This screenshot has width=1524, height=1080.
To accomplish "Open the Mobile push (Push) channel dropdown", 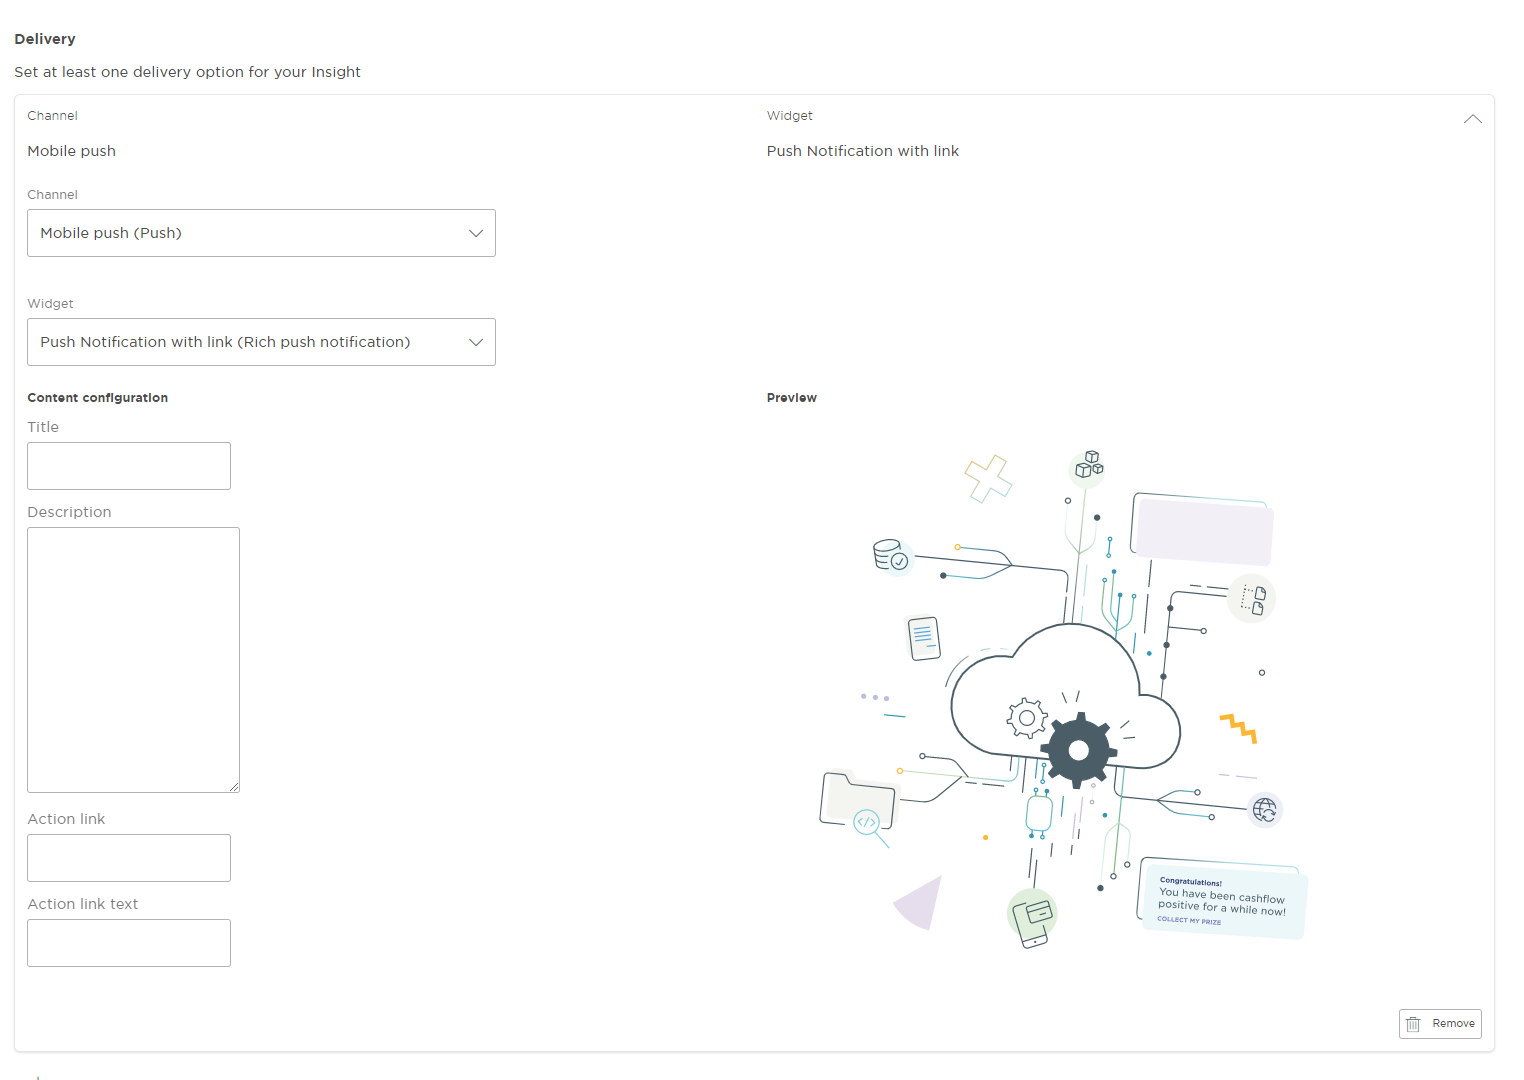I will point(261,233).
